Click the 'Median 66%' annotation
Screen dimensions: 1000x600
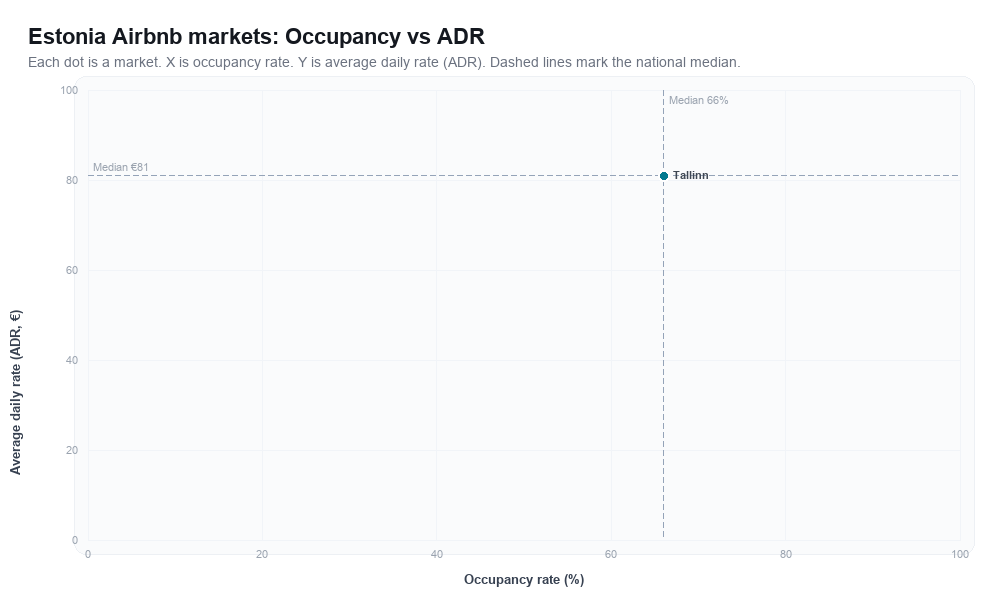pyautogui.click(x=698, y=100)
